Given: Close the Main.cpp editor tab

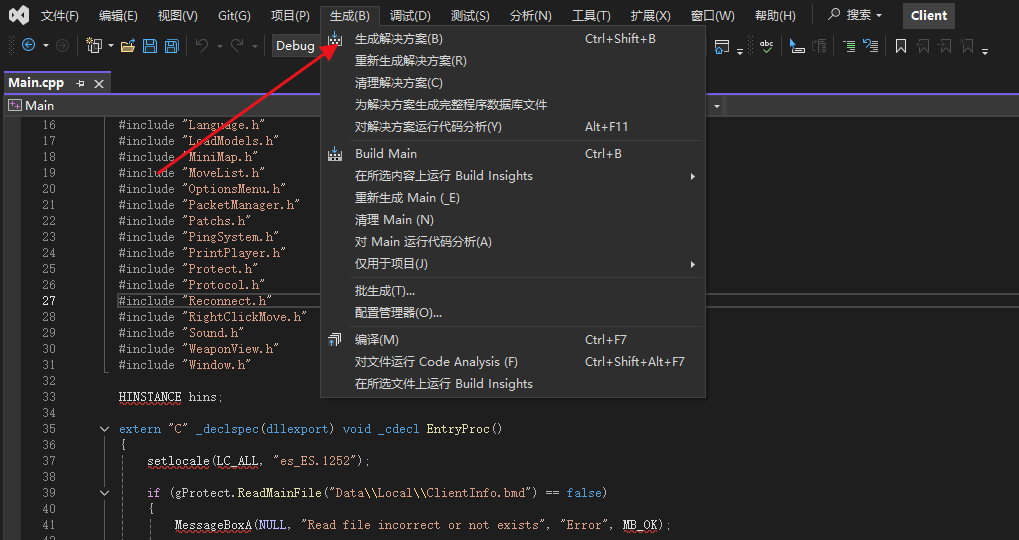Looking at the screenshot, I should tap(99, 84).
